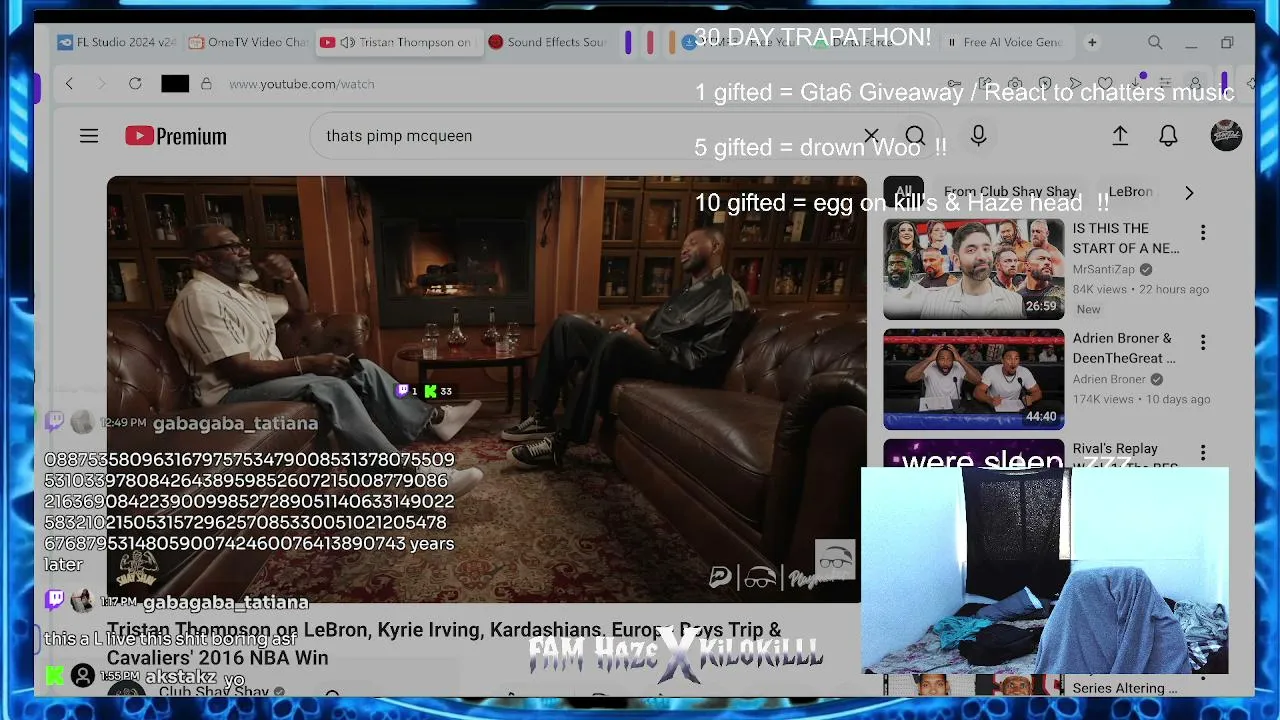Open the 26:59 MrSantiZap video thumbnail
1280x720 pixels.
tap(974, 269)
